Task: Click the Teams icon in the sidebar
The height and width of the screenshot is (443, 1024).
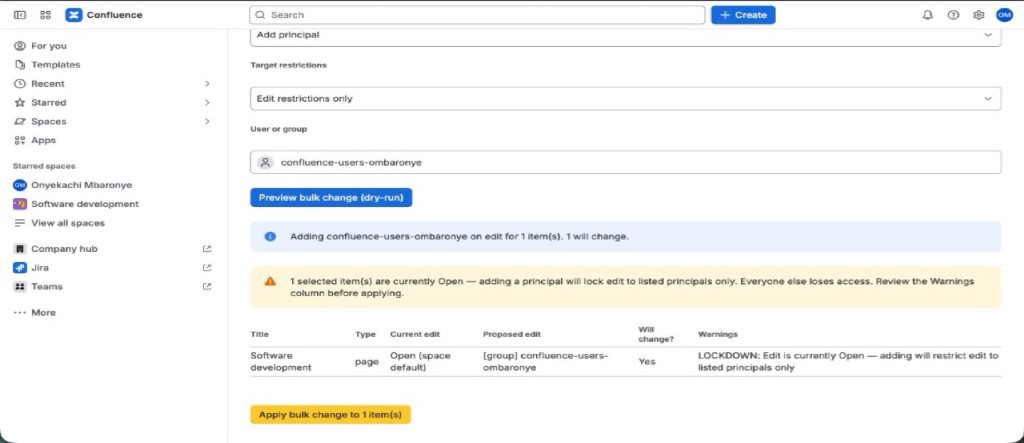Action: [20, 287]
